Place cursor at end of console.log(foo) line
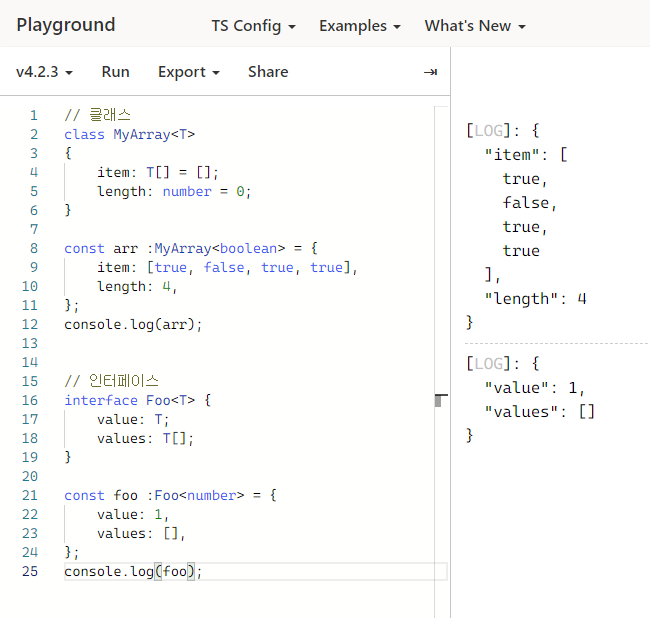This screenshot has width=650, height=618. pyautogui.click(x=203, y=571)
